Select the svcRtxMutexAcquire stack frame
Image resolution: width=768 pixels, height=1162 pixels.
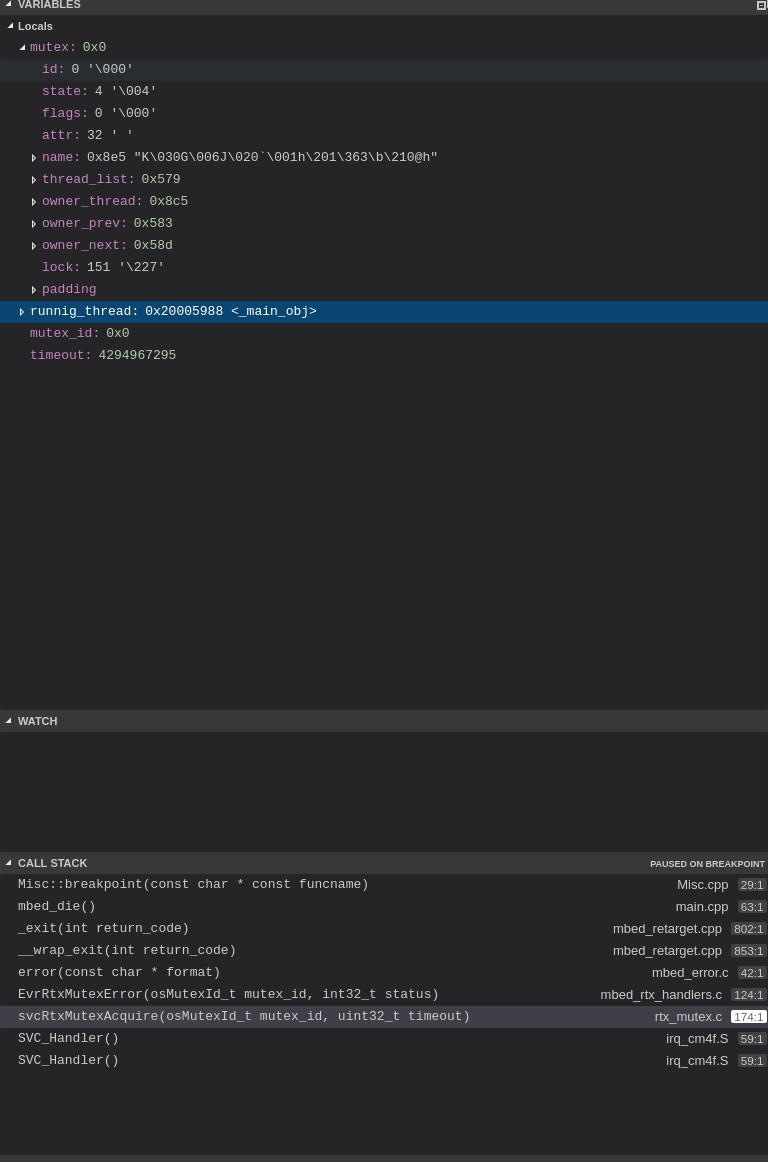point(384,1017)
